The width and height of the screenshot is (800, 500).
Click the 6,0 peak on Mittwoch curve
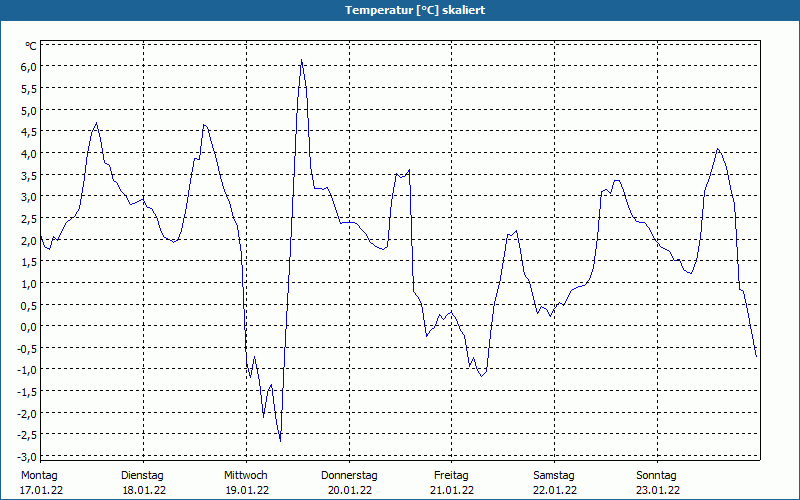click(x=302, y=60)
